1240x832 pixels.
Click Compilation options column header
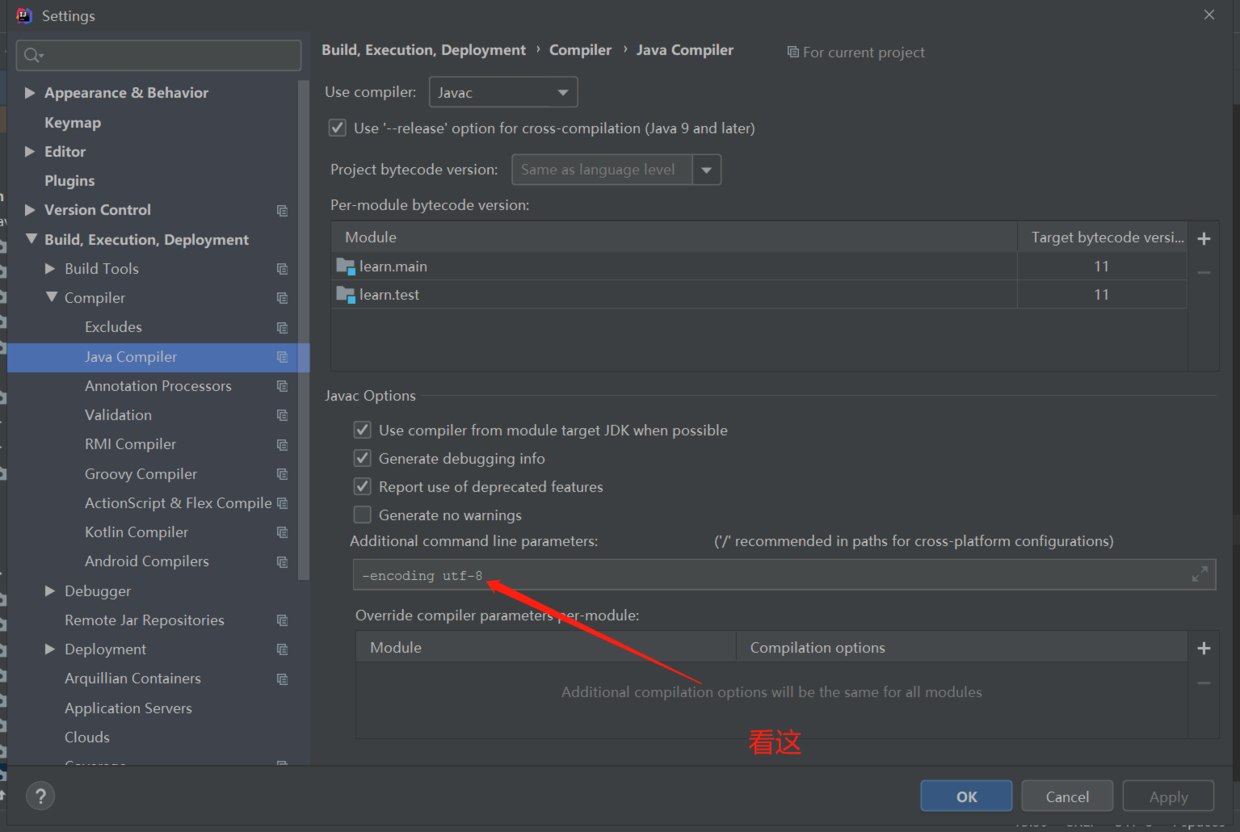coord(961,648)
